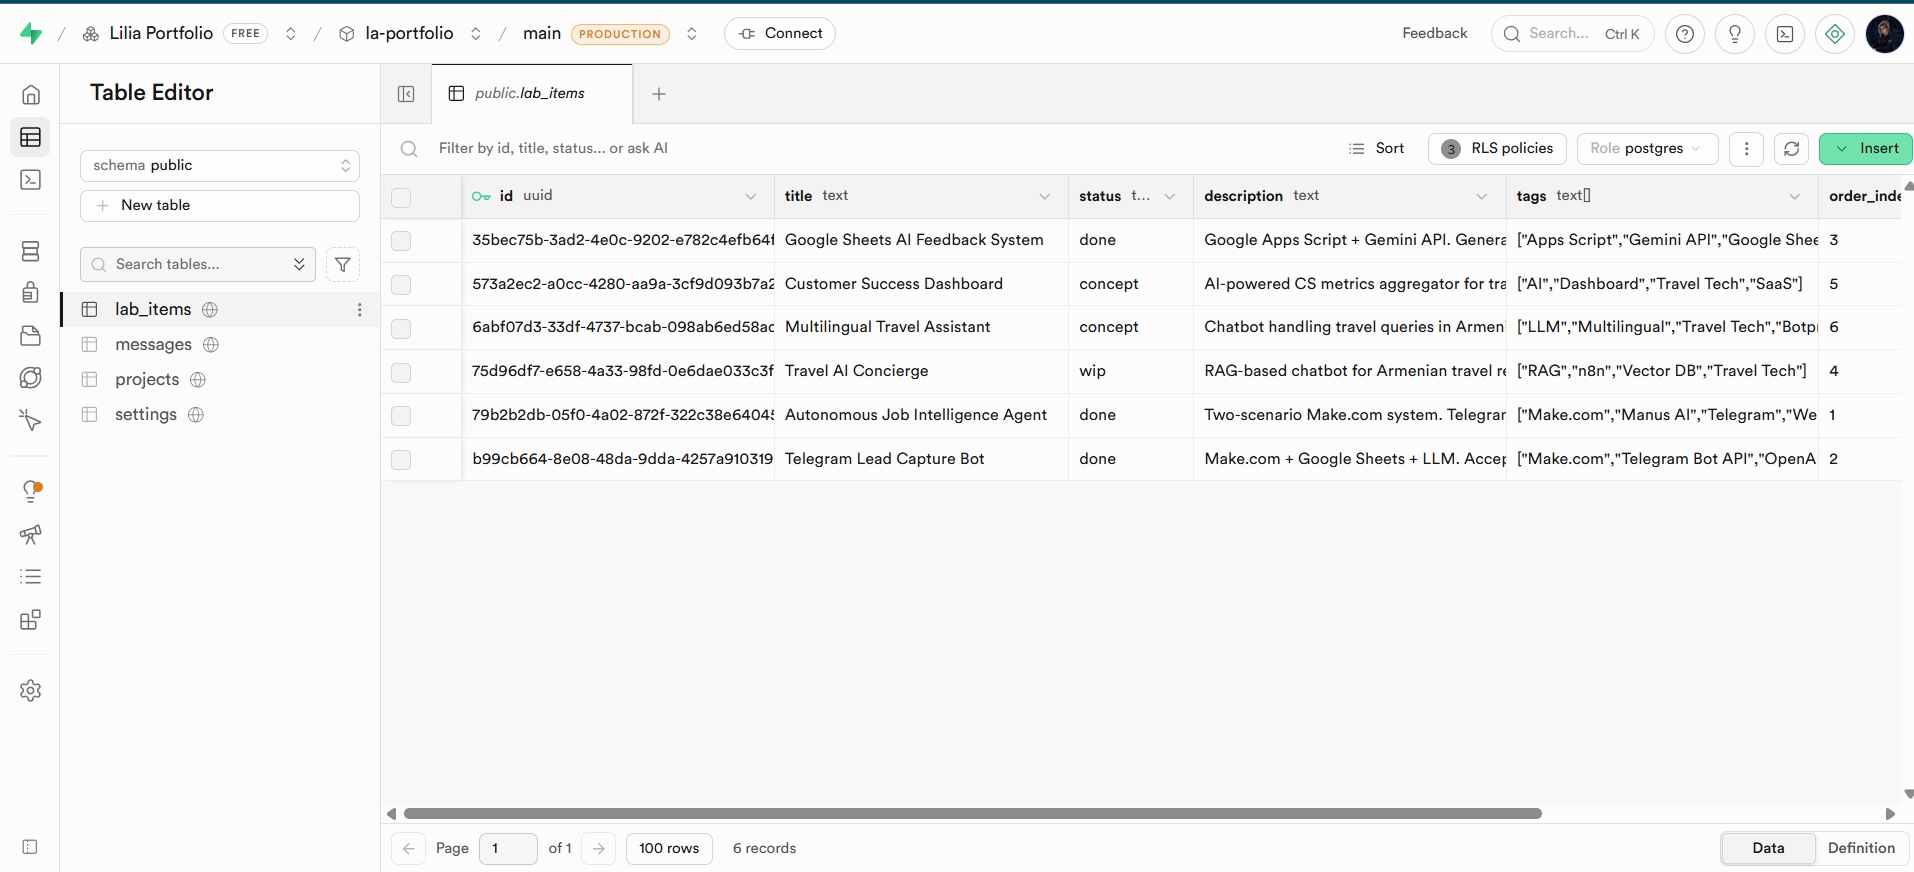Image resolution: width=1914 pixels, height=872 pixels.
Task: Open Realtime icon in sidebar
Action: pos(31,421)
